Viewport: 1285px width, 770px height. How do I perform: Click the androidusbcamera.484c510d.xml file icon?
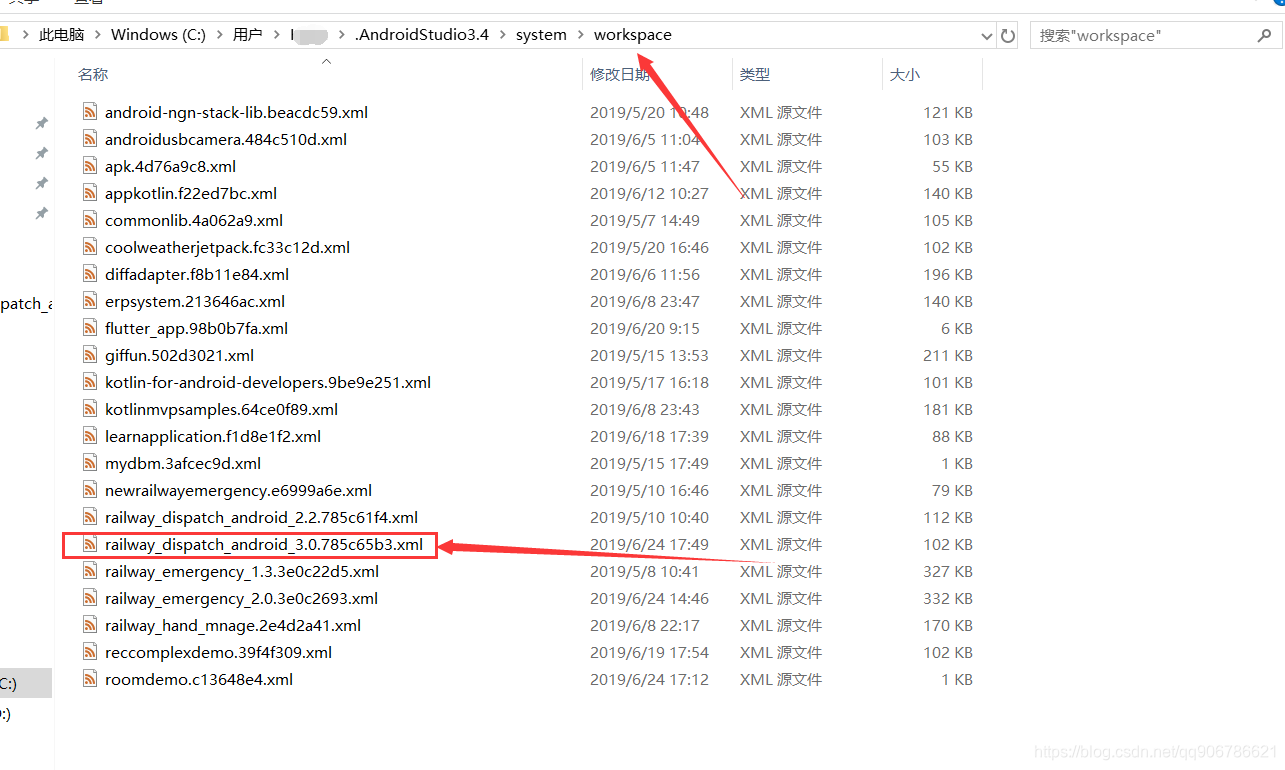tap(90, 139)
